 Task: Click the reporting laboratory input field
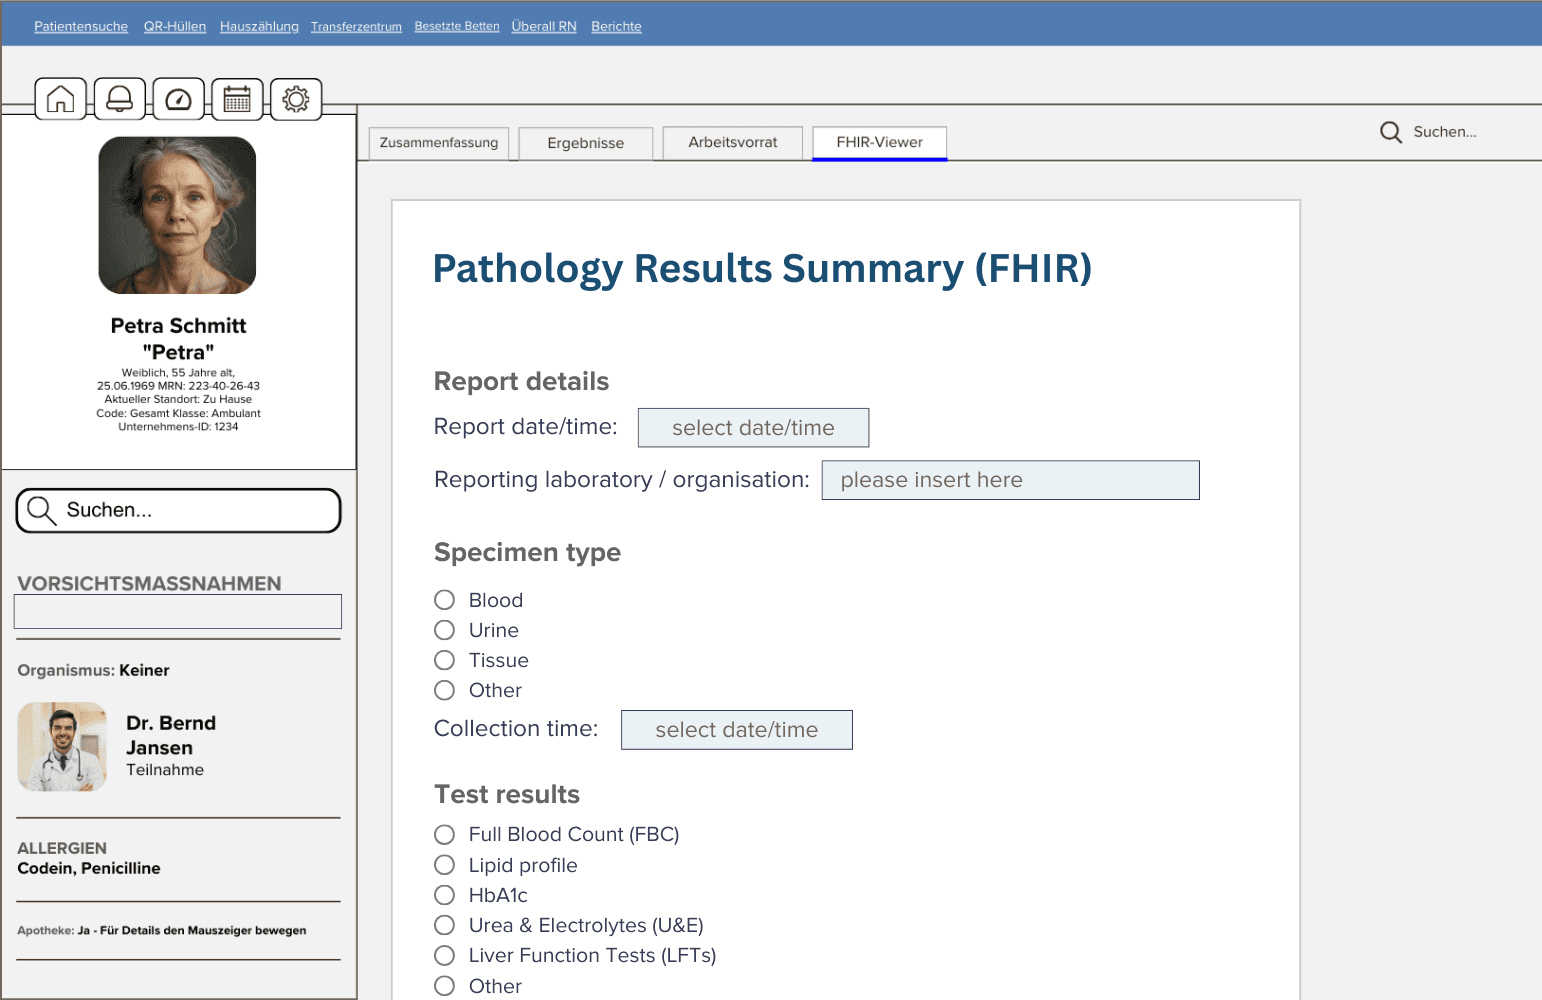pyautogui.click(x=1010, y=479)
